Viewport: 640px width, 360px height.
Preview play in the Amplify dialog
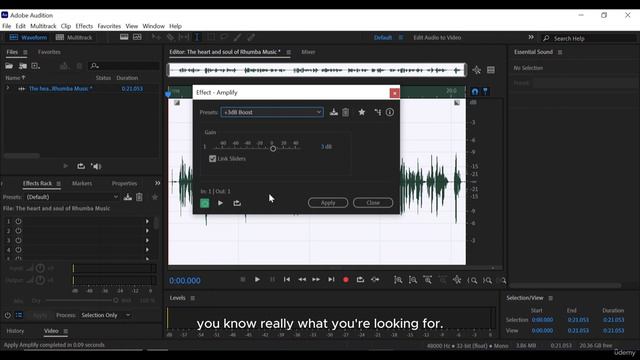(x=220, y=203)
